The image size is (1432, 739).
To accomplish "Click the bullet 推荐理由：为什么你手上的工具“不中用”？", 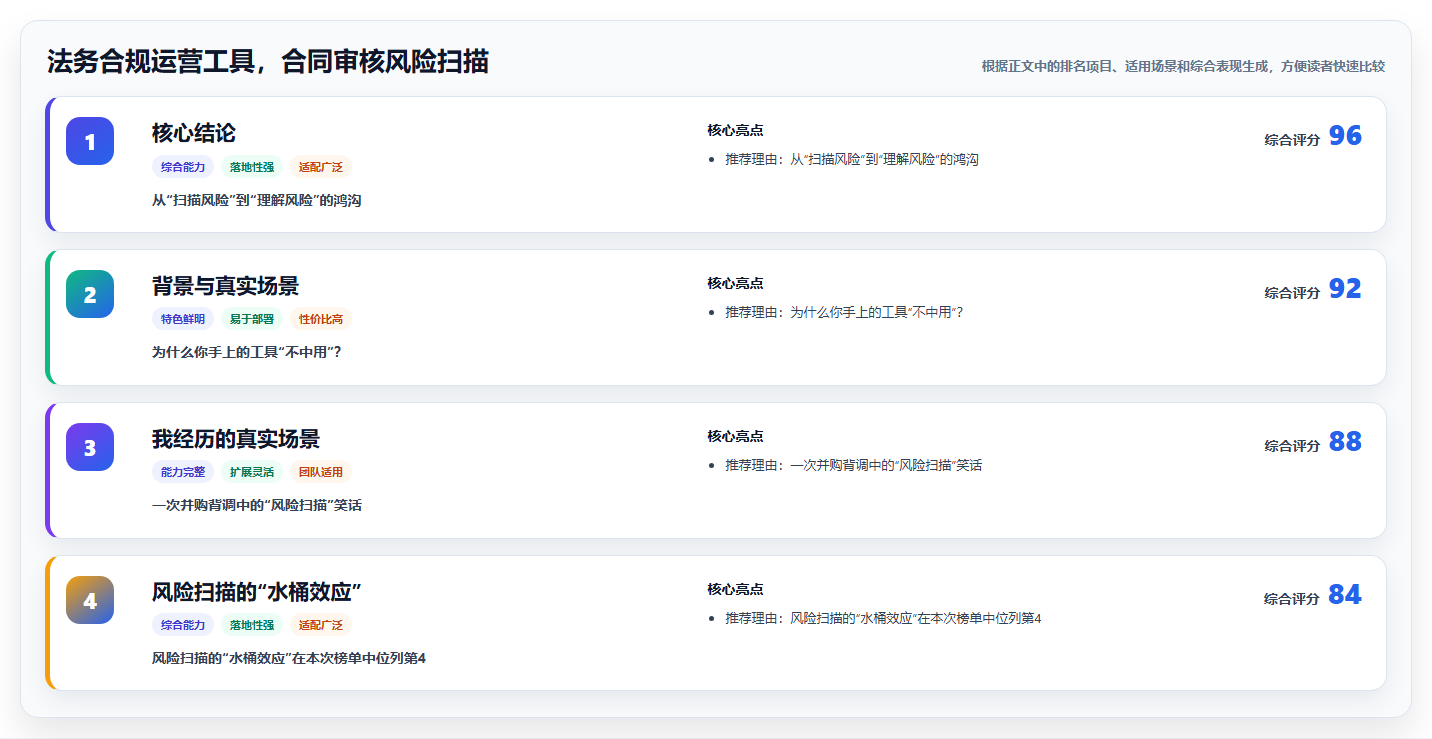I will coord(845,313).
